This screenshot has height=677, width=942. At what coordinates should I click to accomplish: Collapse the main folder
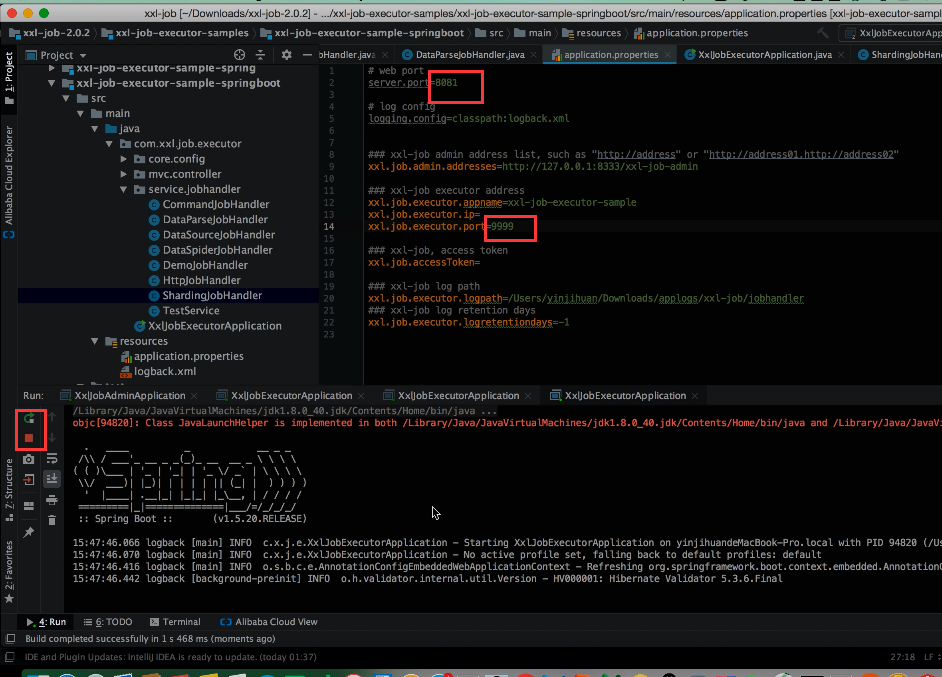81,113
